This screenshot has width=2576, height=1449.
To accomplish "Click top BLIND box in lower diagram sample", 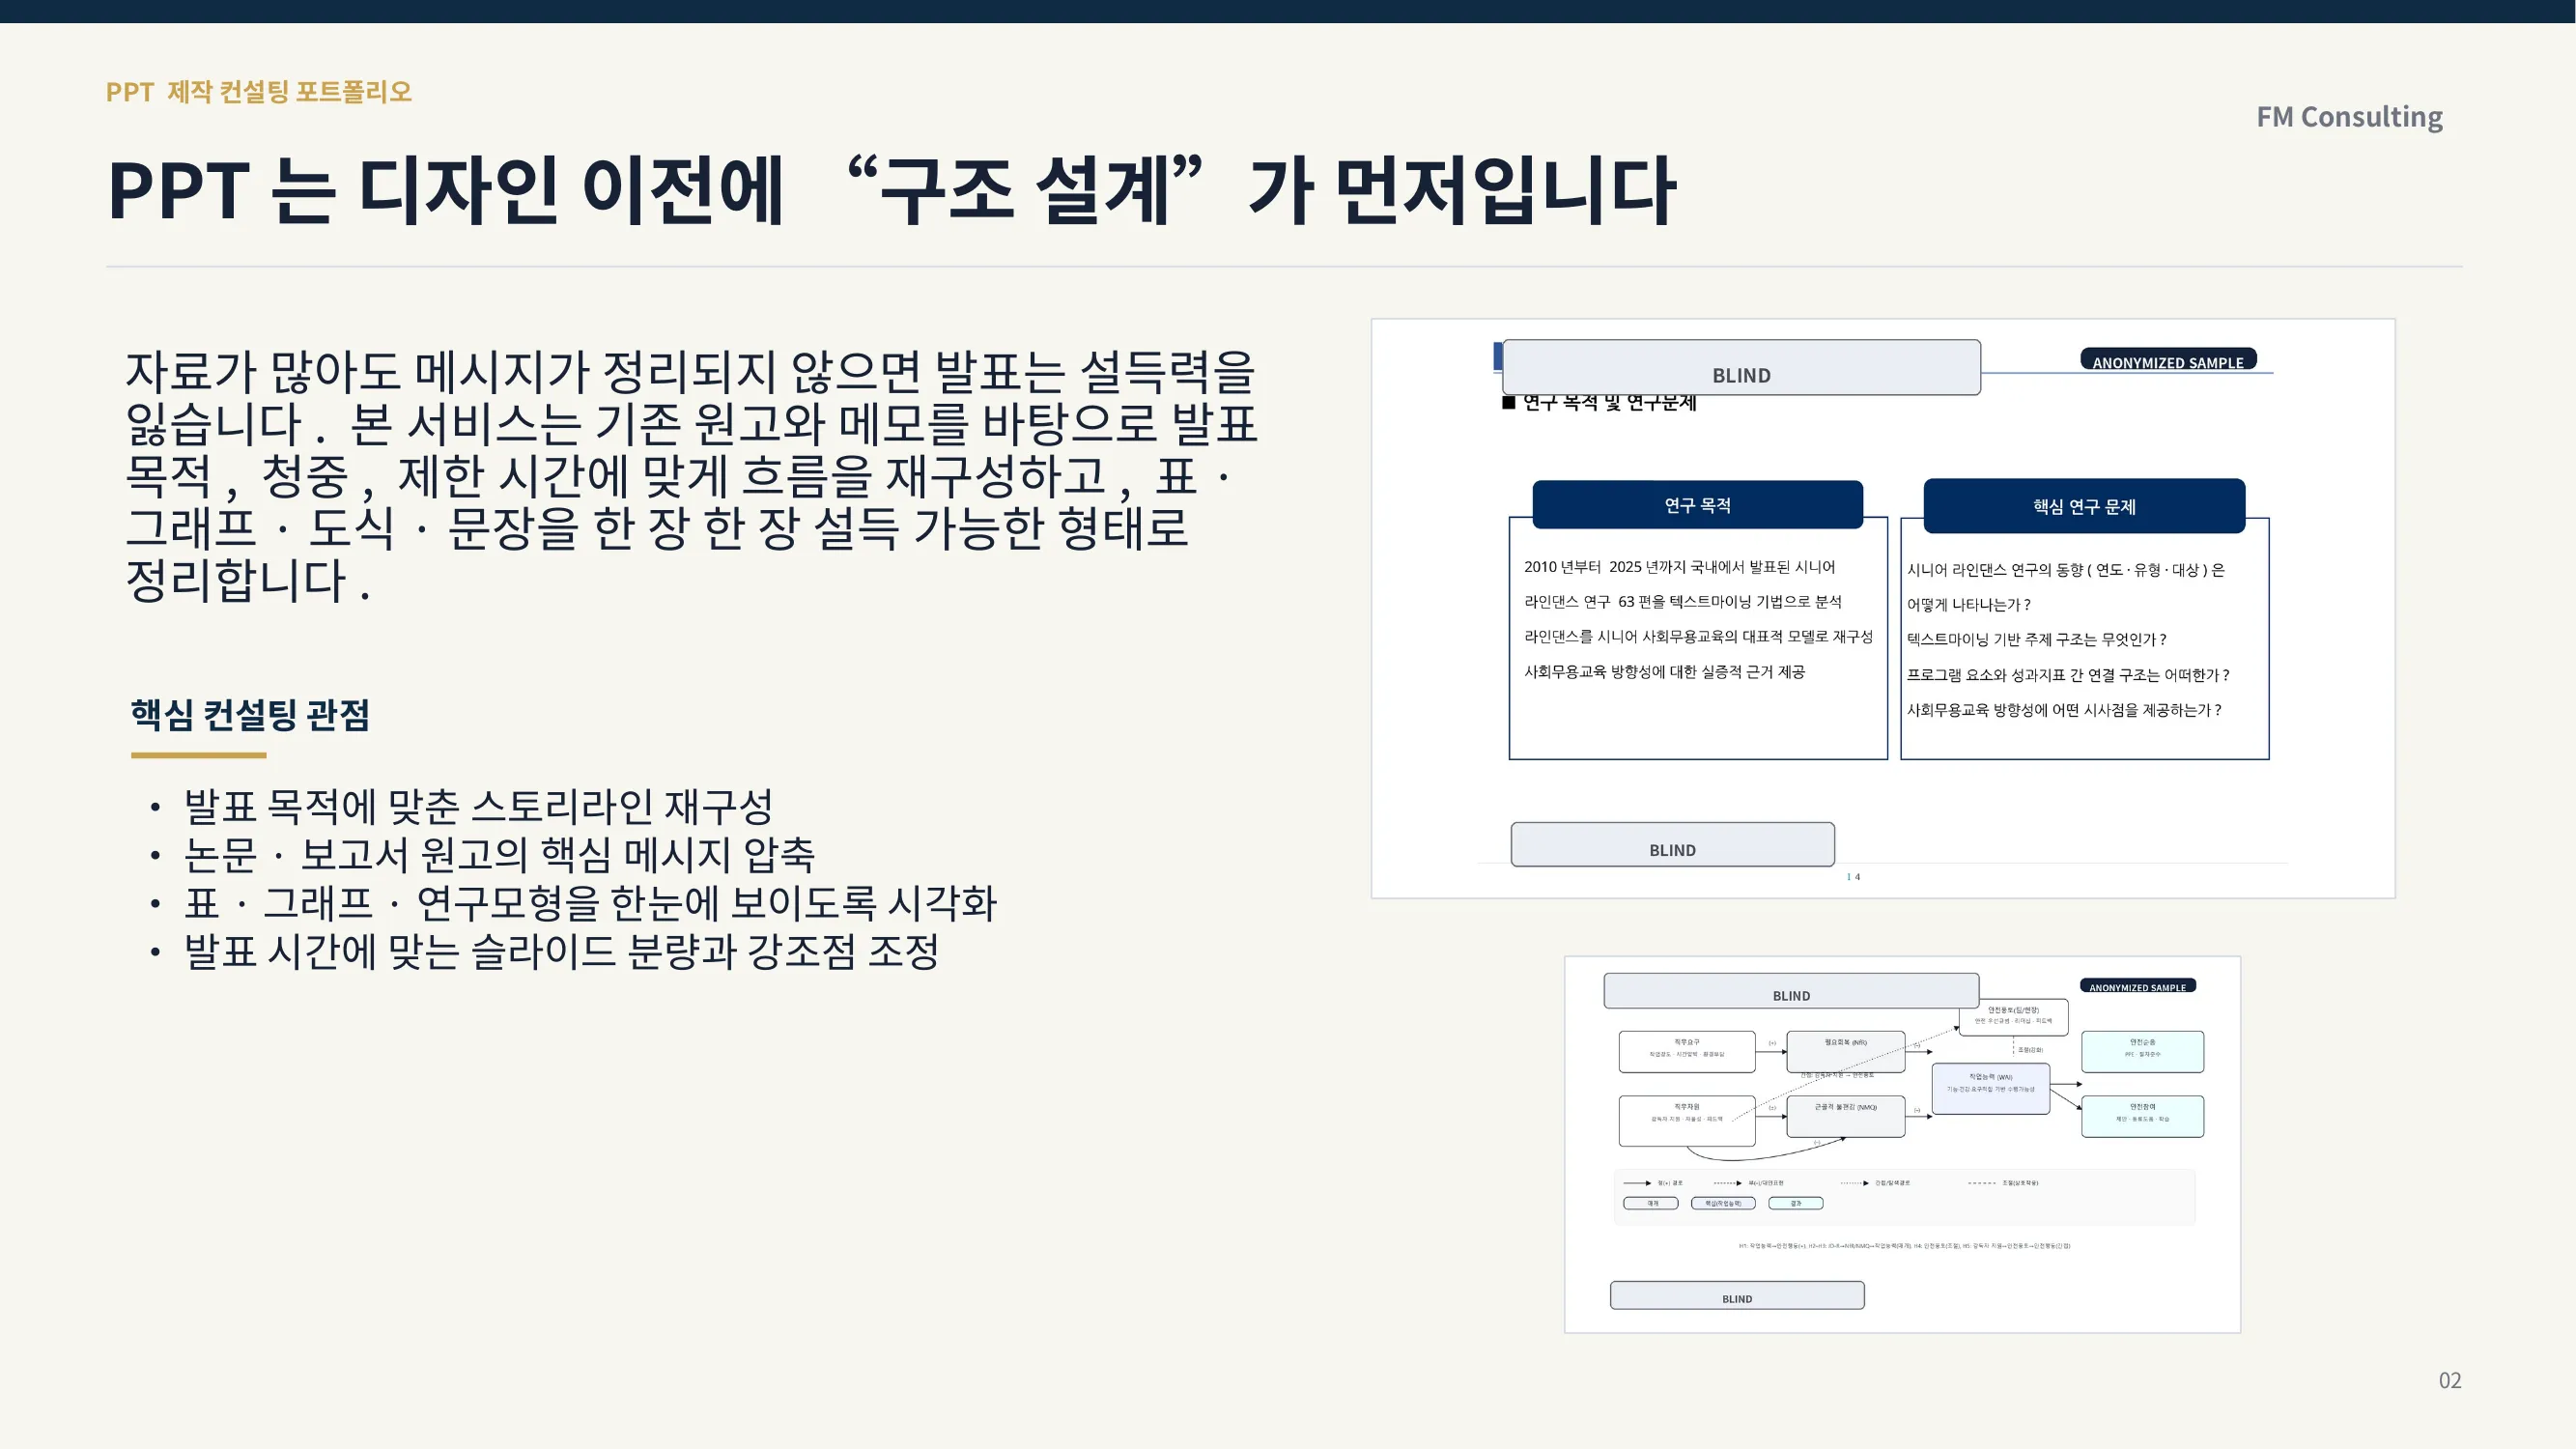I will (1791, 990).
